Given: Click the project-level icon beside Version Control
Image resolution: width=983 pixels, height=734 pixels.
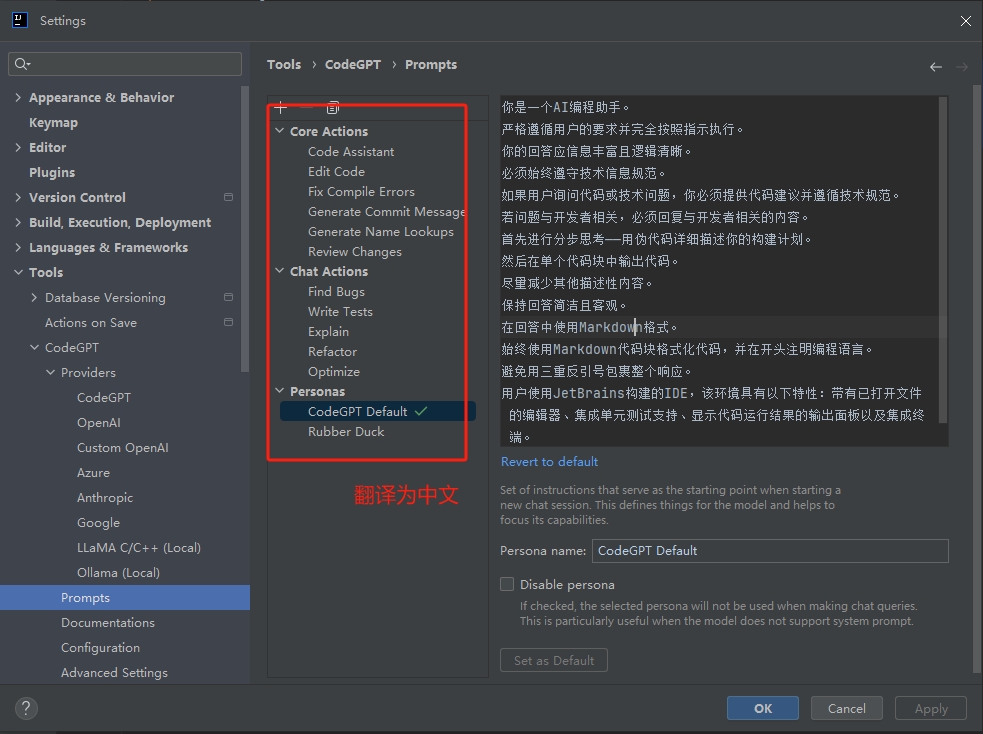Looking at the screenshot, I should 228,197.
